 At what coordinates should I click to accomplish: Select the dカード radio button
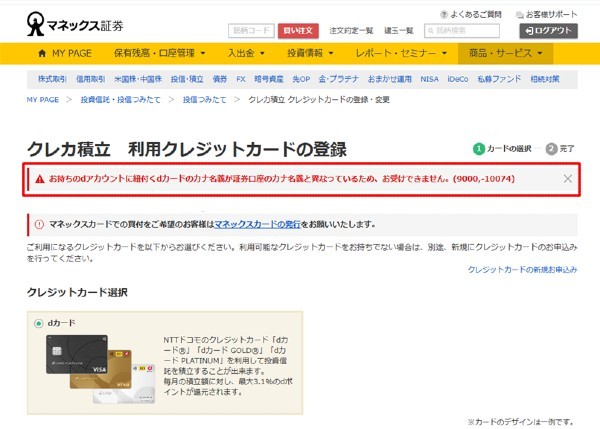(x=38, y=324)
